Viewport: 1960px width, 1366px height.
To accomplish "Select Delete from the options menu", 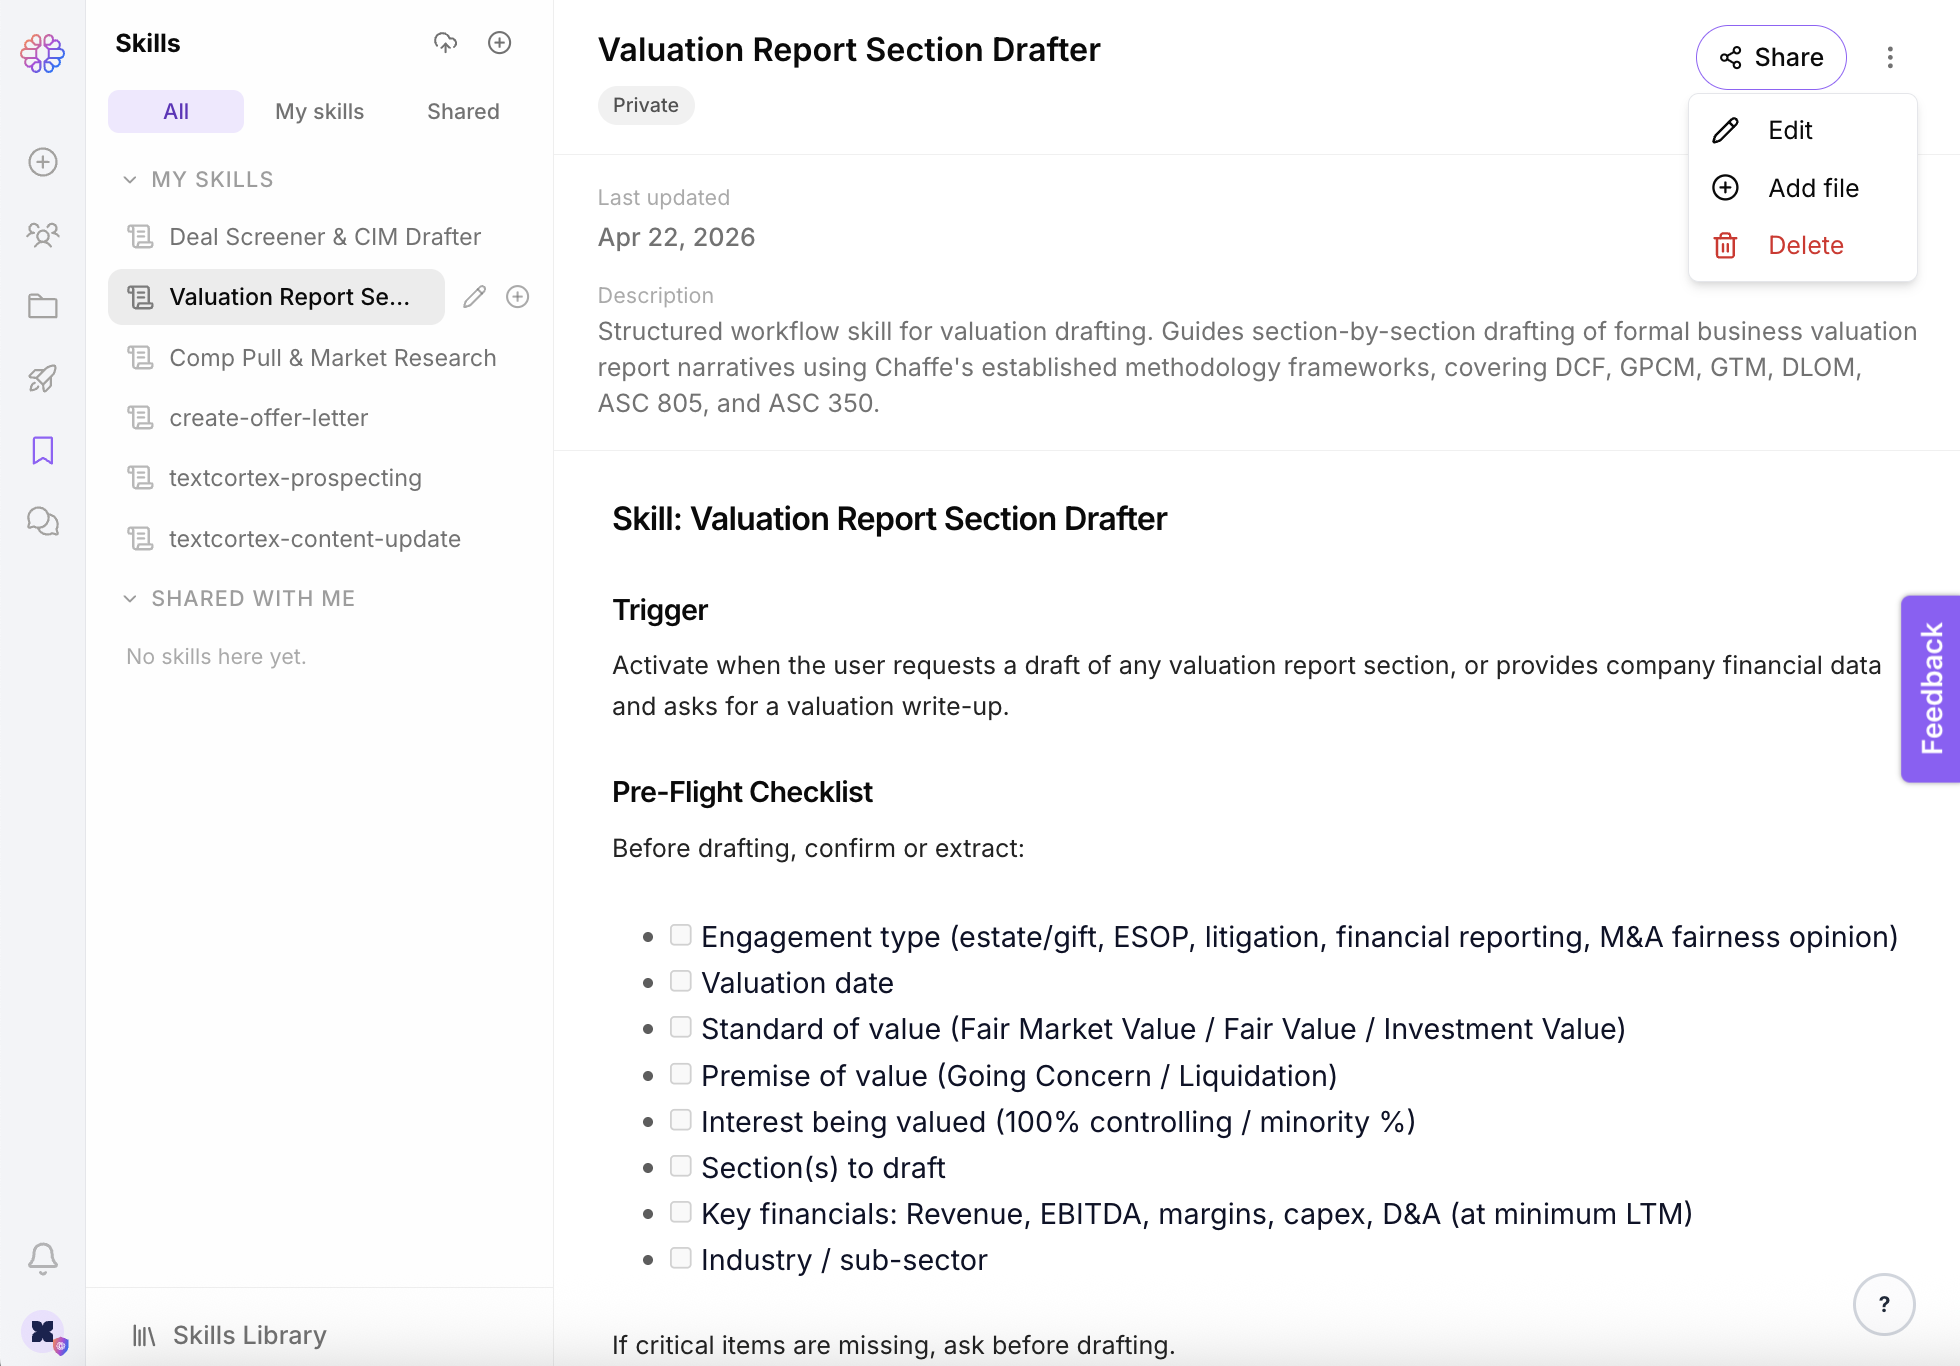I will coord(1804,245).
